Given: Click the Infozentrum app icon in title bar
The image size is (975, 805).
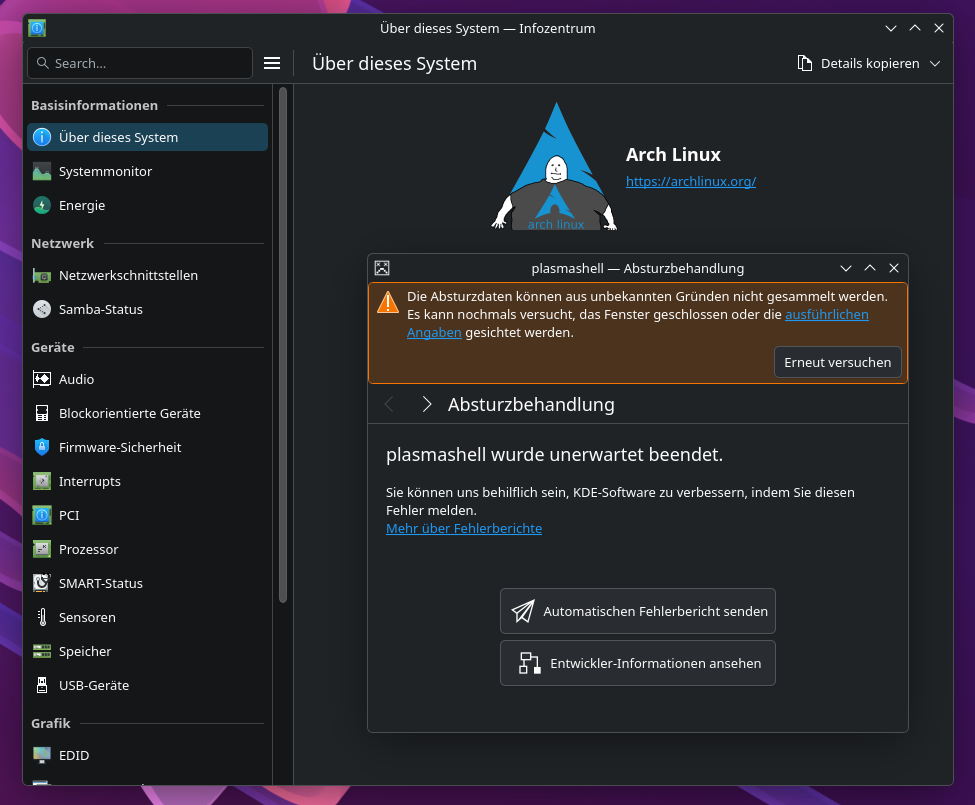Looking at the screenshot, I should (x=37, y=28).
